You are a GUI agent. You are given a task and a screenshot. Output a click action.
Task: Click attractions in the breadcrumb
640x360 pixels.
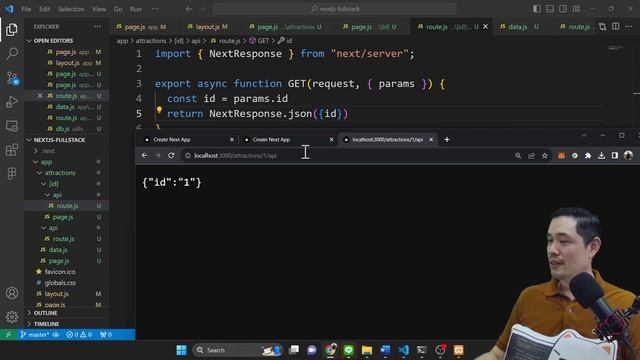(x=151, y=41)
